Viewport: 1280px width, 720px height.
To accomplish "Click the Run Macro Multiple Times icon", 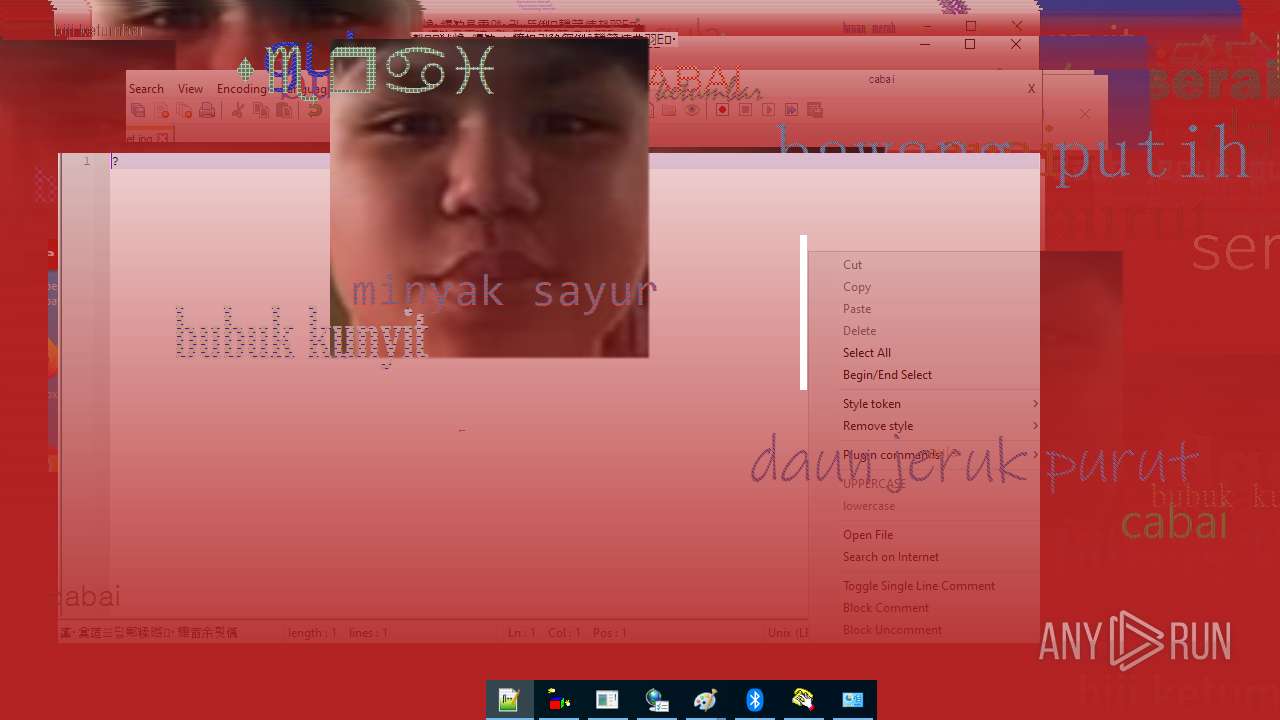I will [791, 110].
